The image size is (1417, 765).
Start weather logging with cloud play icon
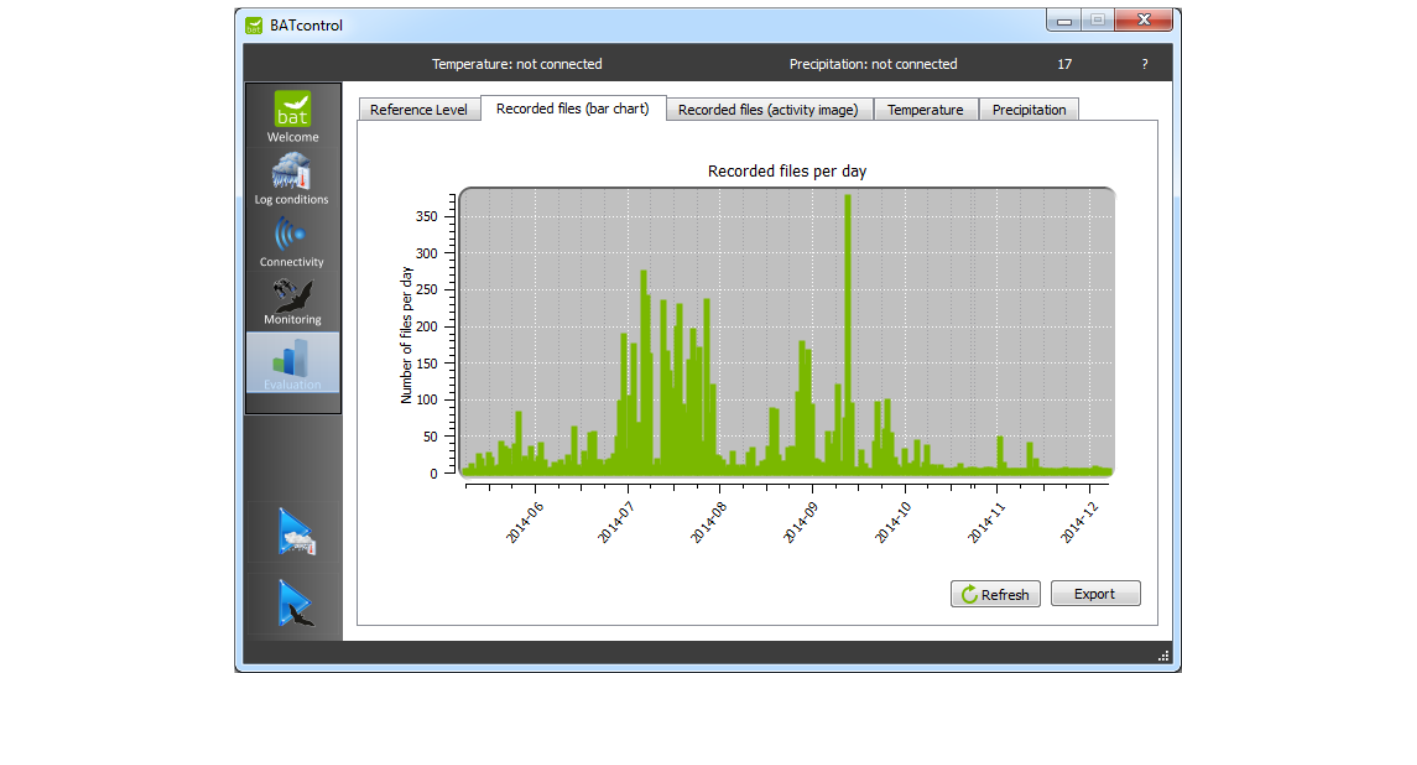point(295,532)
